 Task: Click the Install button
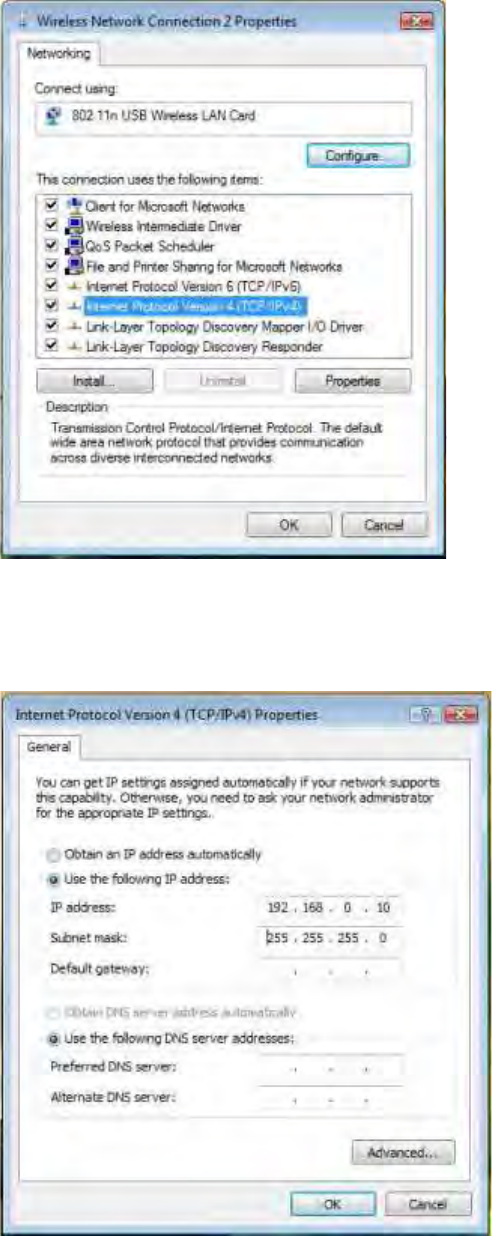pyautogui.click(x=94, y=381)
